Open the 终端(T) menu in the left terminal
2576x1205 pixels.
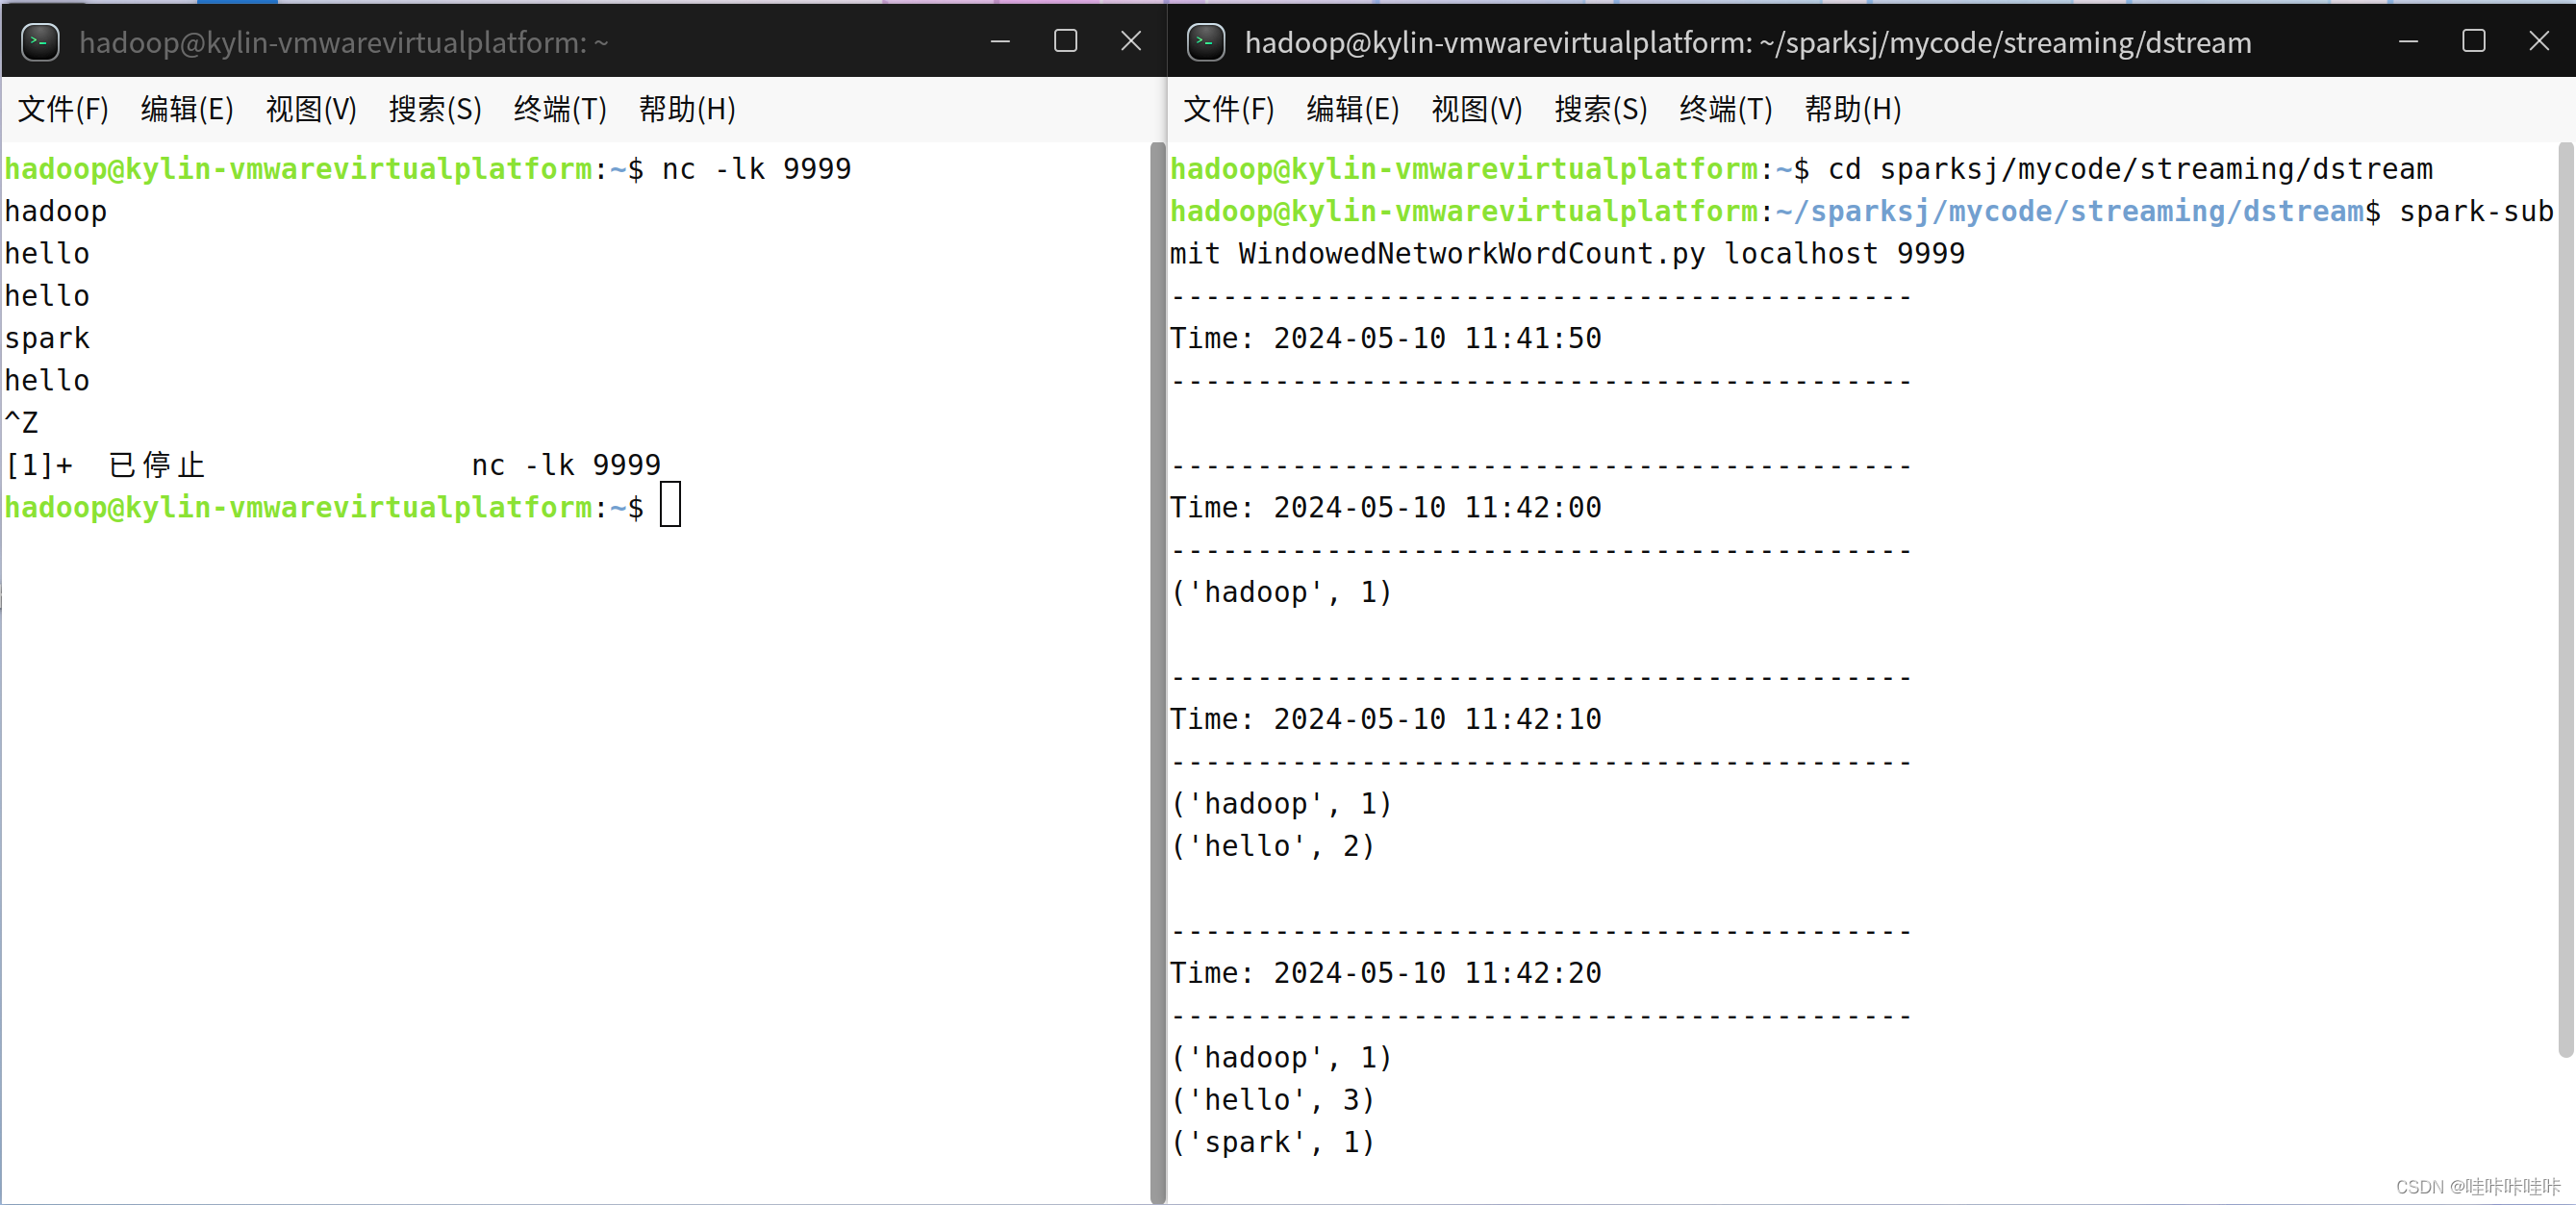tap(558, 110)
